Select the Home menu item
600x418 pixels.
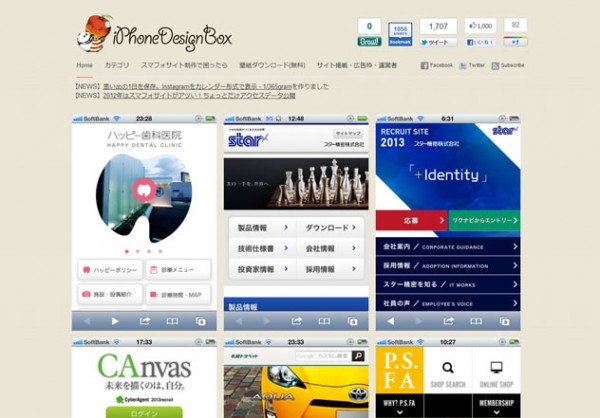point(85,65)
